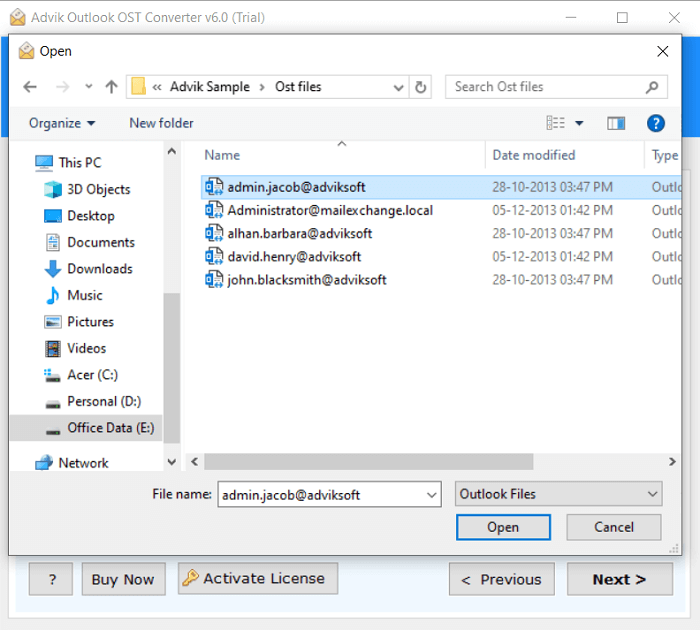
Task: Click the horizontal scrollbar right arrow
Action: pos(672,462)
